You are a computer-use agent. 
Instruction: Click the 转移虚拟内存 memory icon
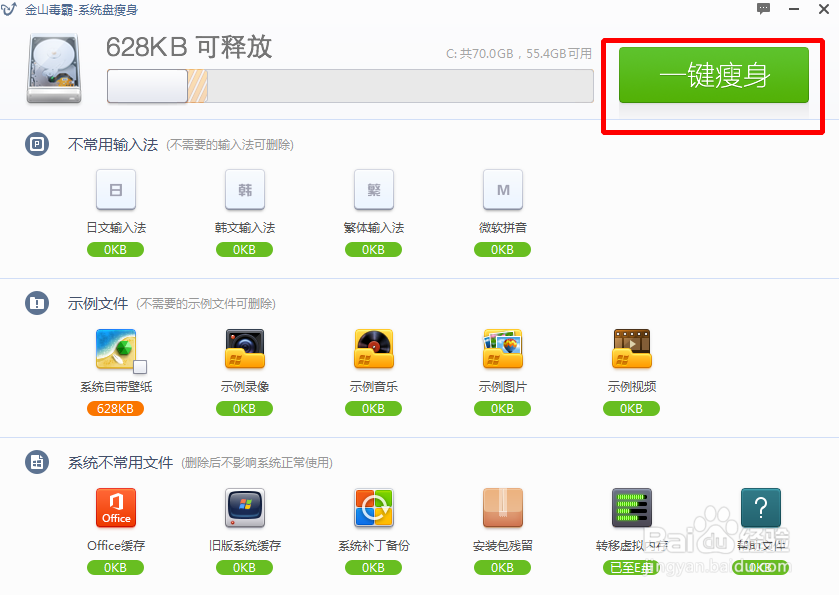point(631,508)
